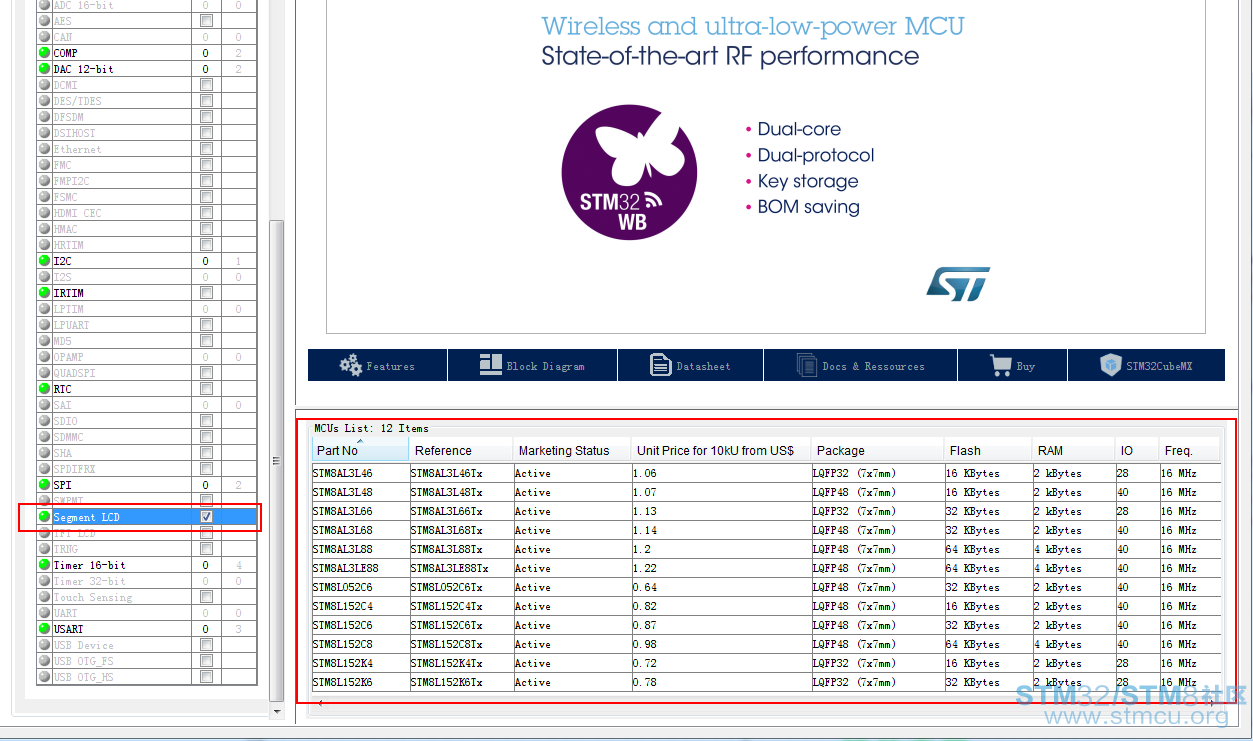The image size is (1253, 741).
Task: Enable the DCMI checkbox
Action: click(206, 85)
